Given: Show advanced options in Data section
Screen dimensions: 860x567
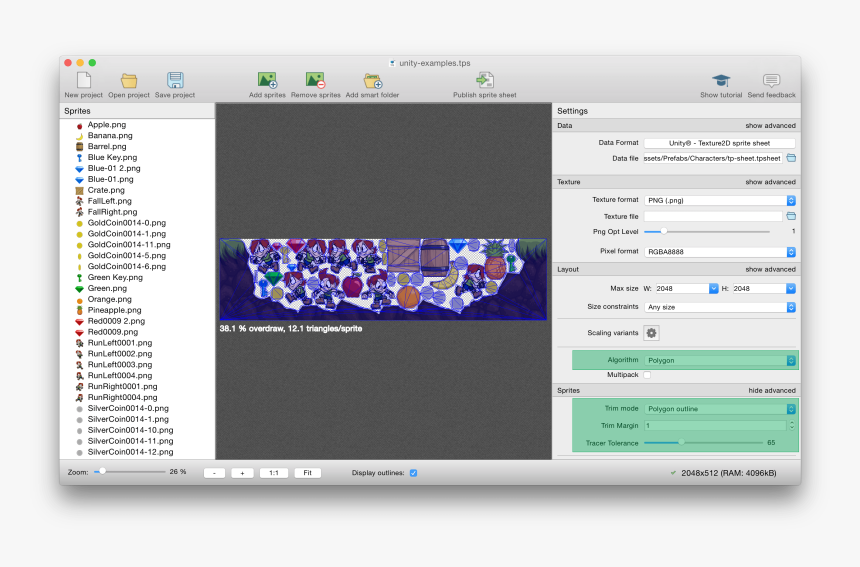Looking at the screenshot, I should (770, 126).
